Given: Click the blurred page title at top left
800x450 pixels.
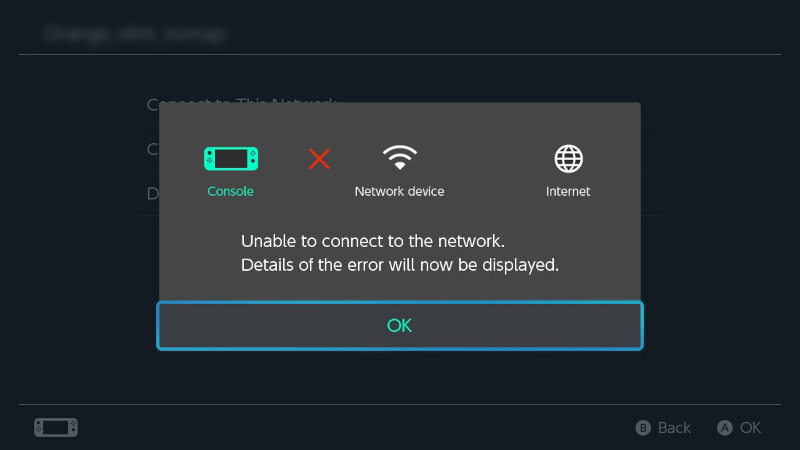Looking at the screenshot, I should click(135, 34).
